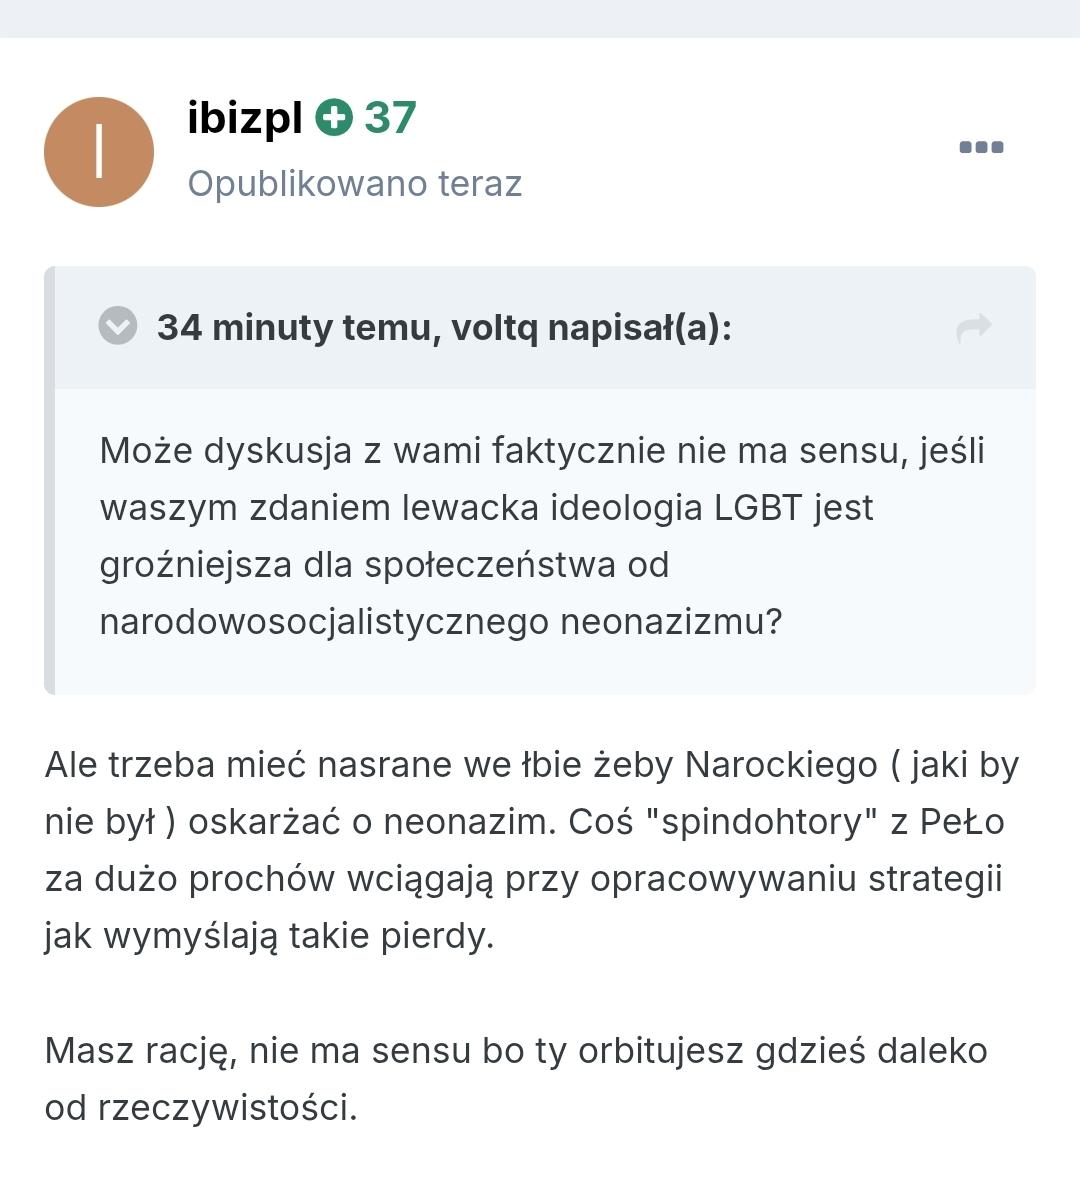Click the "Opublikowano teraz" timestamp
Viewport: 1080px width, 1195px height.
pyautogui.click(x=355, y=184)
